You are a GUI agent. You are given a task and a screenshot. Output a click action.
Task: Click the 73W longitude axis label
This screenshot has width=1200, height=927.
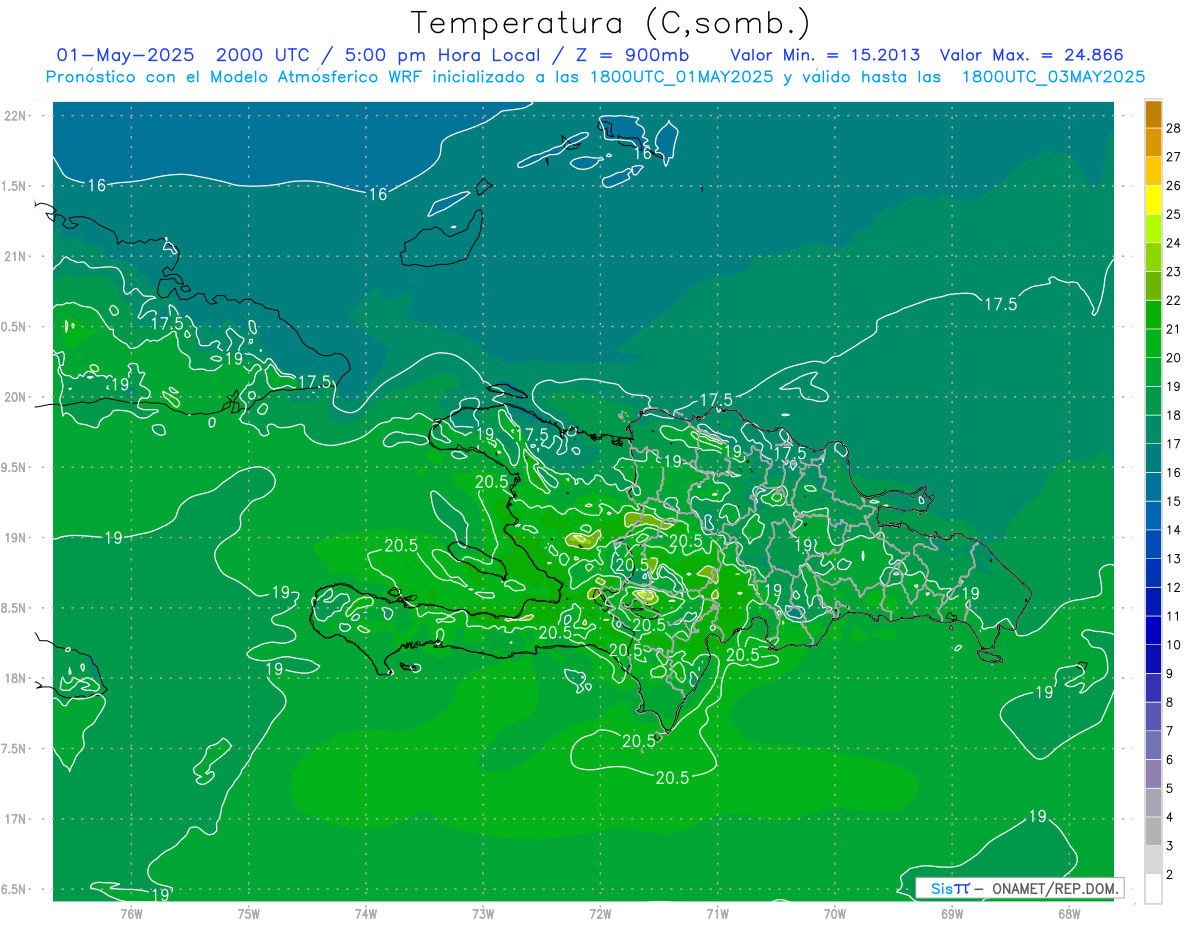point(483,913)
